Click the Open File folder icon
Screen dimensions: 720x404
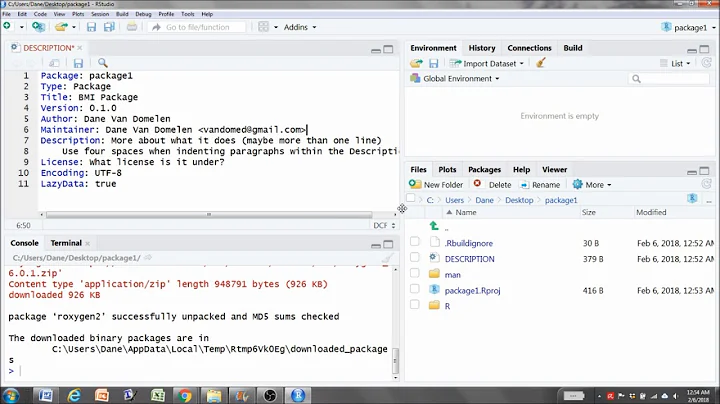pyautogui.click(x=61, y=27)
